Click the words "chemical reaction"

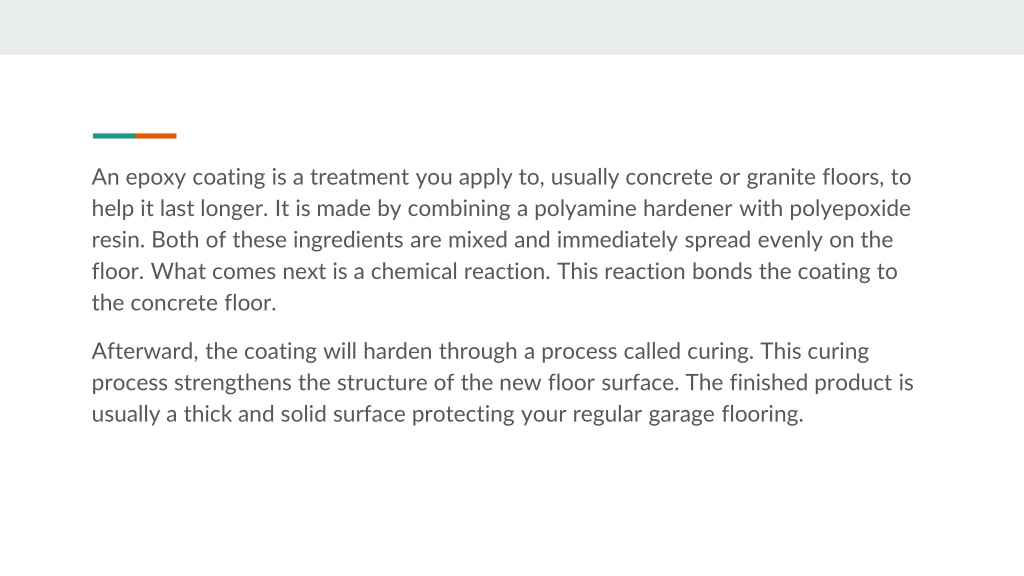[460, 272]
